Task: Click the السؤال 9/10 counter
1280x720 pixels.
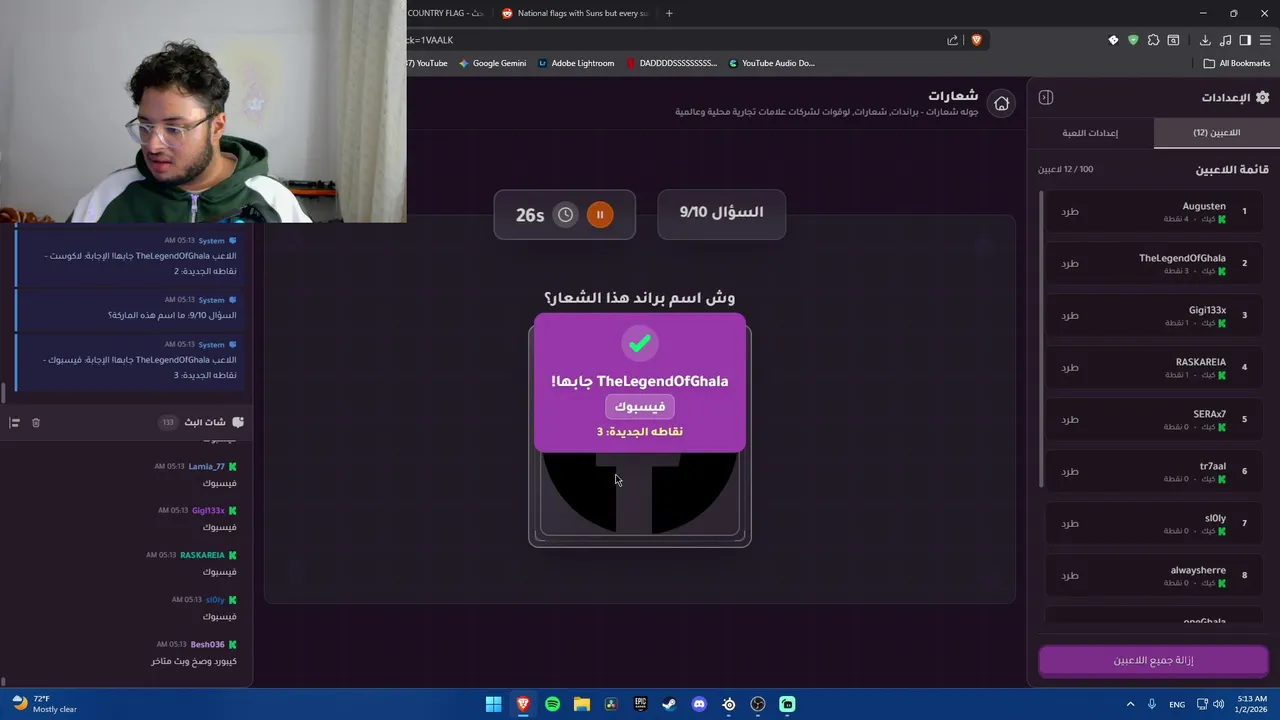Action: (x=721, y=212)
